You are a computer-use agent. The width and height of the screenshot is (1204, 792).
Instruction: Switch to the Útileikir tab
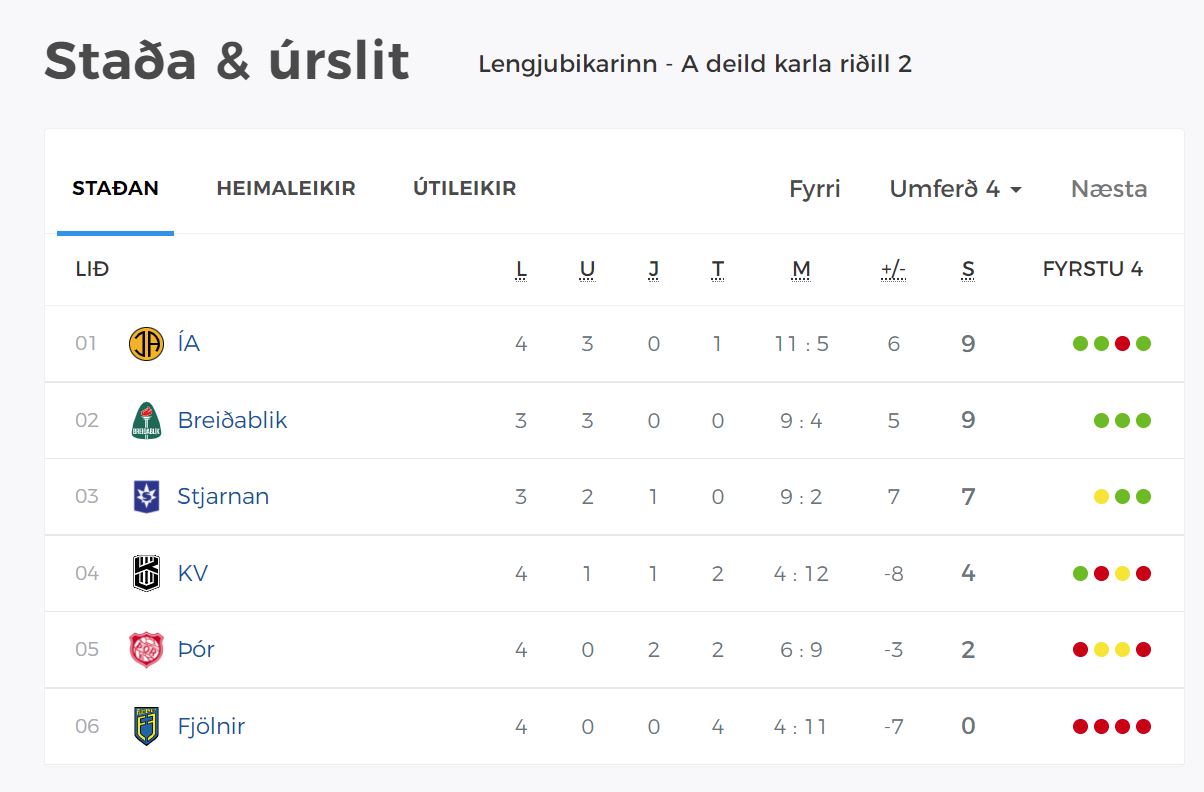click(464, 188)
